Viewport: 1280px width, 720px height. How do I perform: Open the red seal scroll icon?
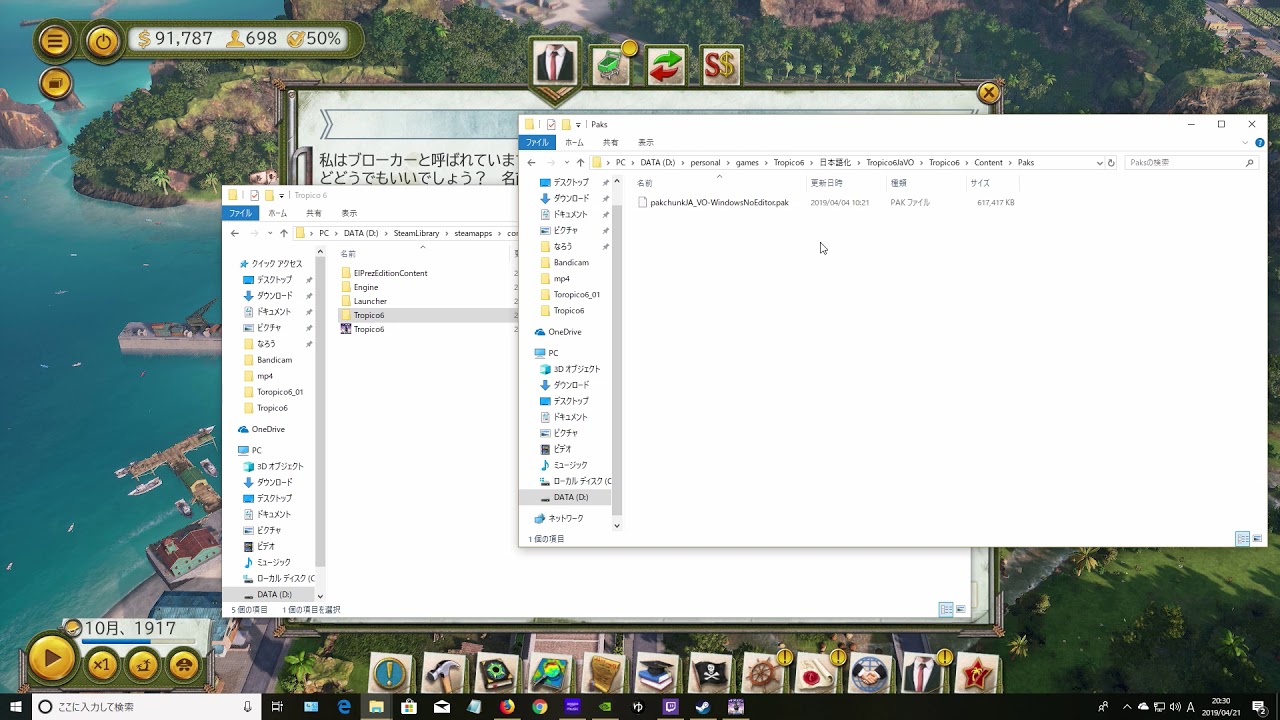[x=815, y=673]
